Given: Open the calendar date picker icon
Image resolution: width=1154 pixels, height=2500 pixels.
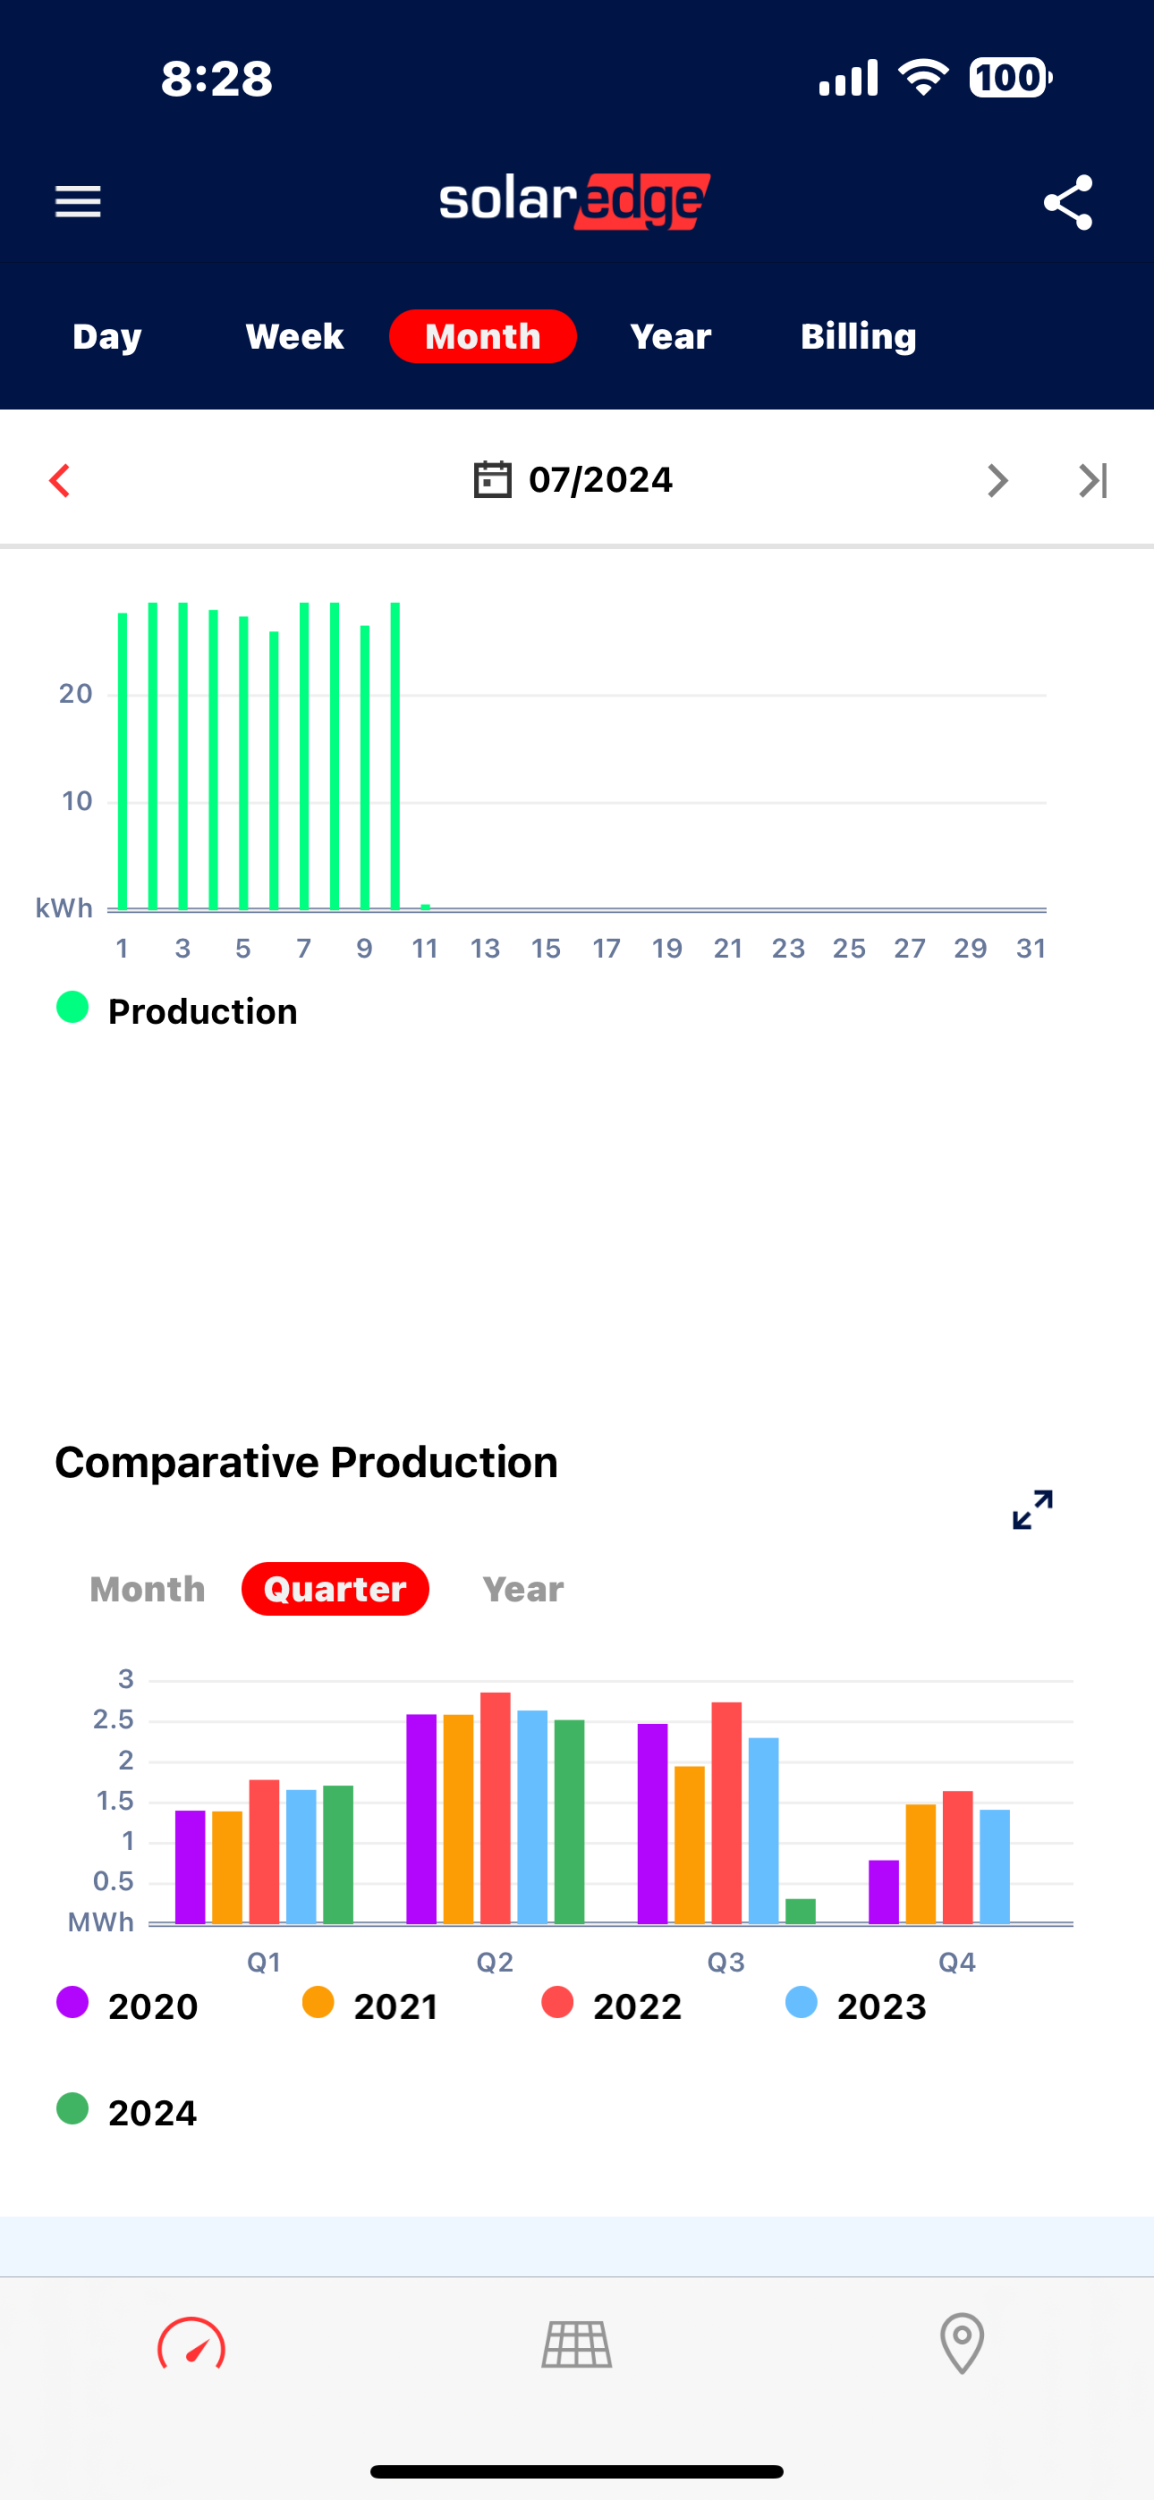Looking at the screenshot, I should pos(492,480).
